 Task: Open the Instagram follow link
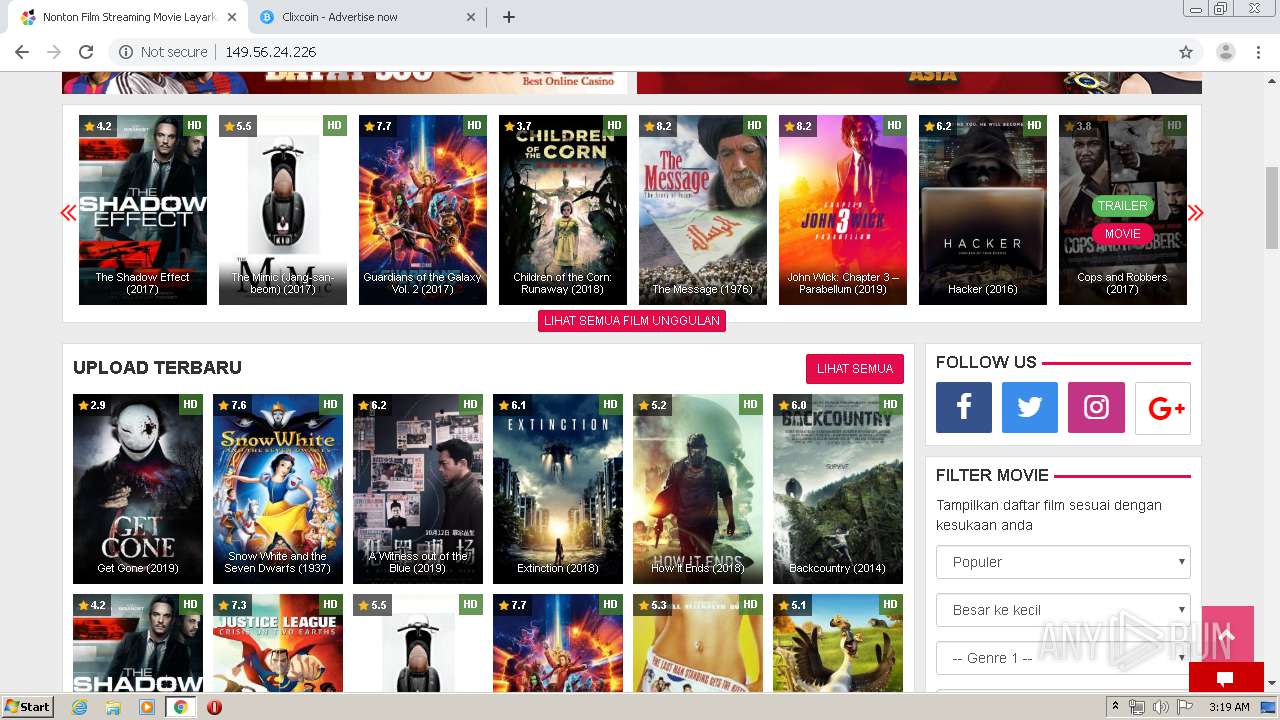click(1096, 407)
